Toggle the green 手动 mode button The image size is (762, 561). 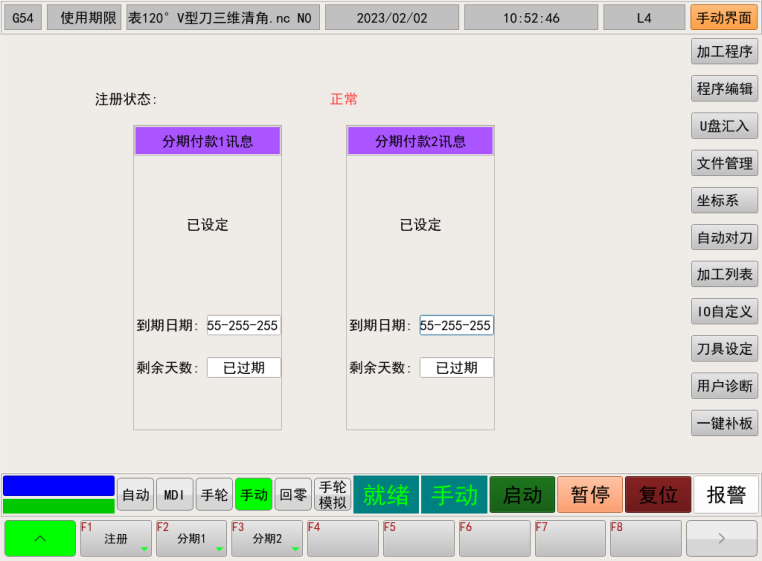point(254,494)
